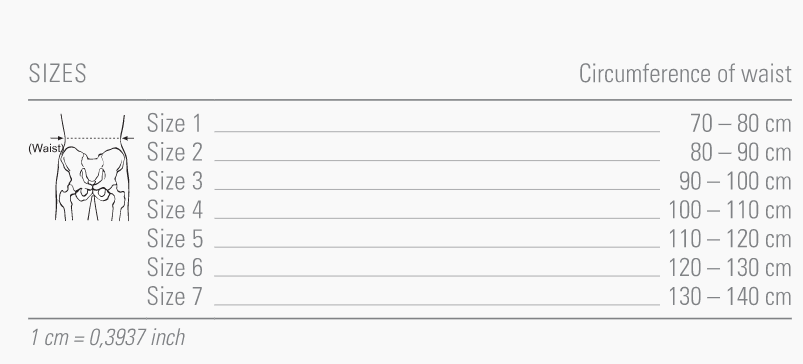The width and height of the screenshot is (803, 364).
Task: Click the 1 cm = 0,3937 inch footnote
Action: click(x=108, y=338)
